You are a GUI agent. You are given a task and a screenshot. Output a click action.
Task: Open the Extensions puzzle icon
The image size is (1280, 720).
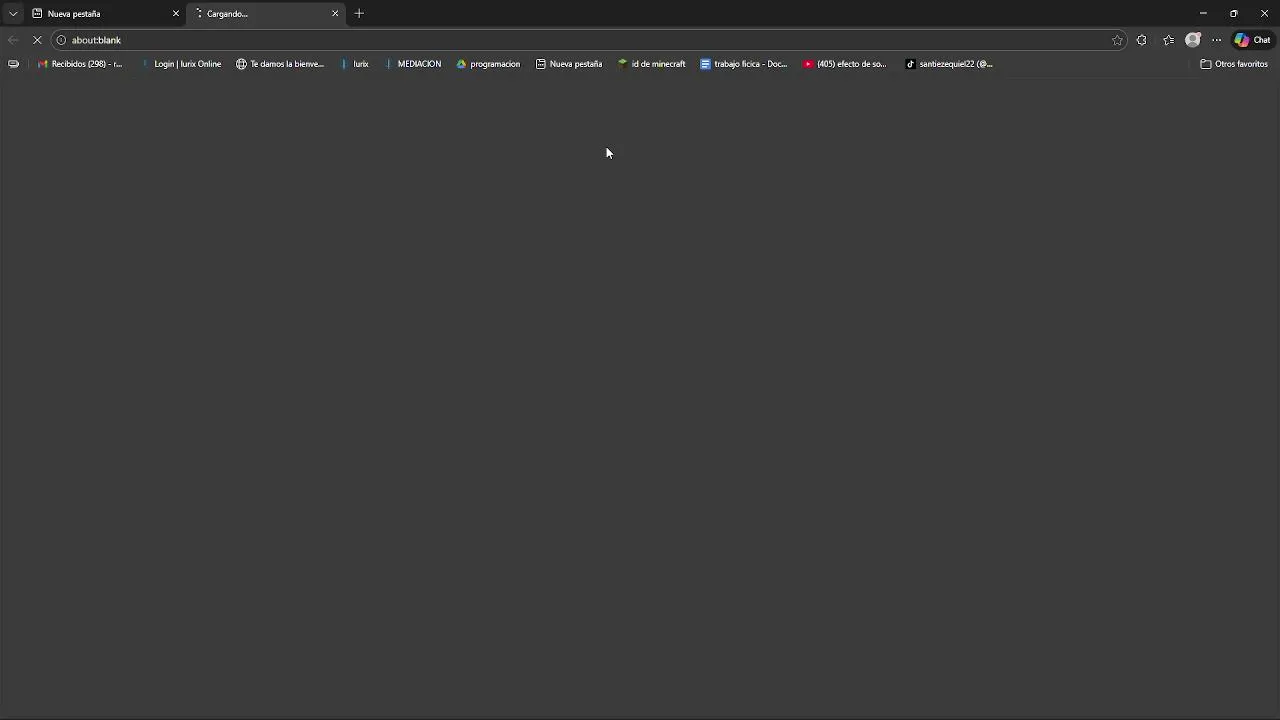[1142, 40]
